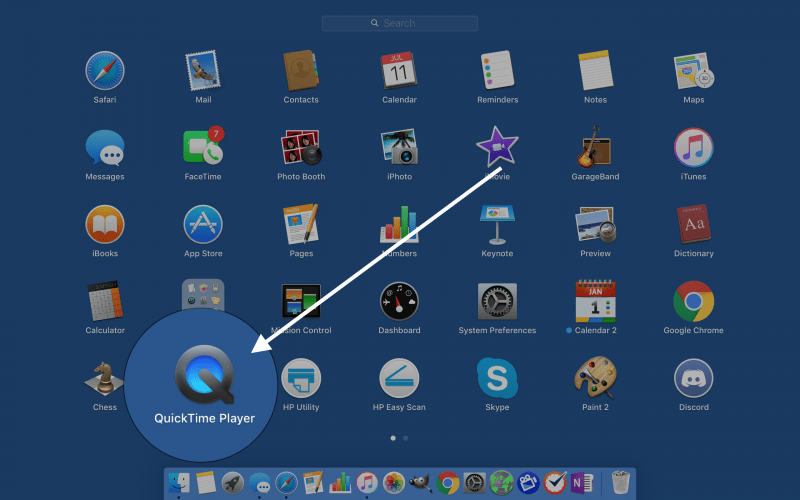This screenshot has height=500, width=800.
Task: Launch the Keynote app
Action: pyautogui.click(x=497, y=224)
